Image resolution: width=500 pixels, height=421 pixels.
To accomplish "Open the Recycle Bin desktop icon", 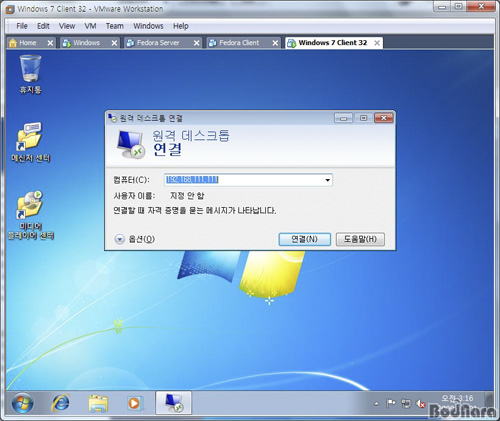I will tap(30, 74).
